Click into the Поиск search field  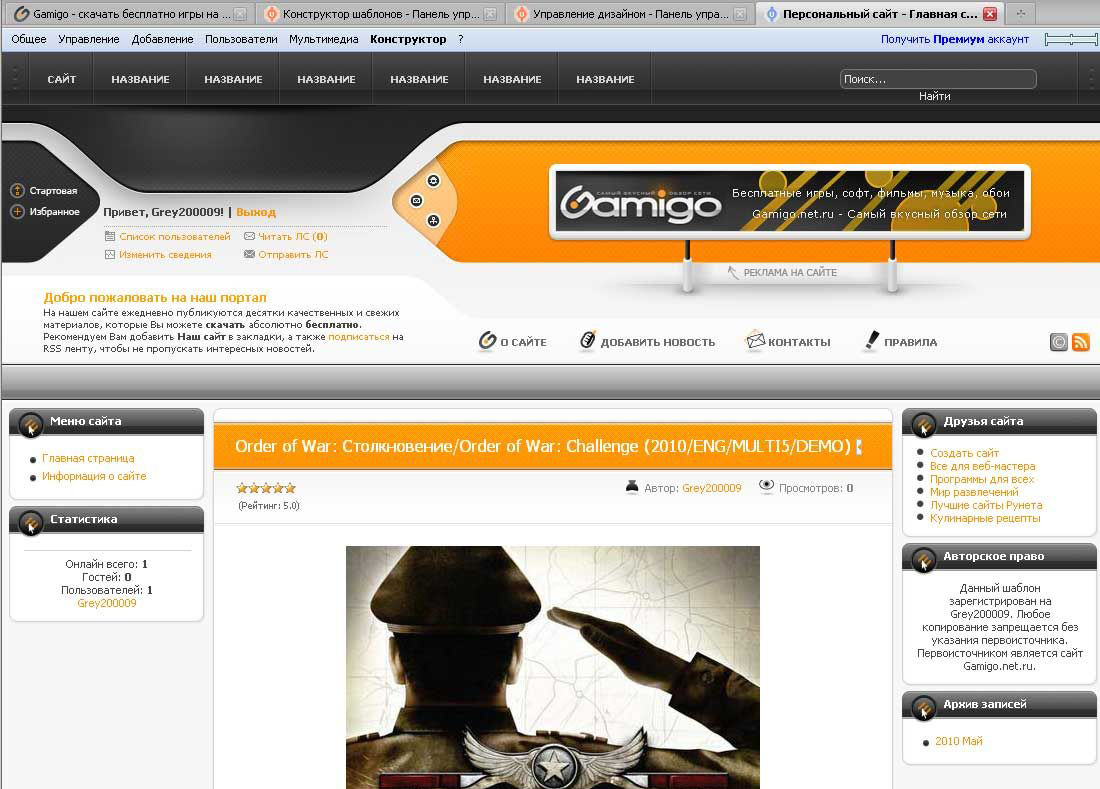pos(938,79)
